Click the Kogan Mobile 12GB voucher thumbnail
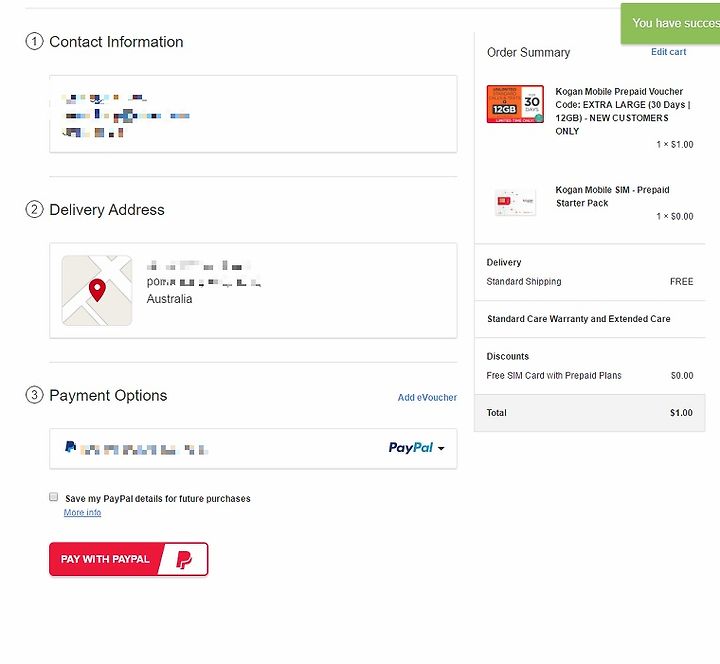The width and height of the screenshot is (720, 664). 515,104
